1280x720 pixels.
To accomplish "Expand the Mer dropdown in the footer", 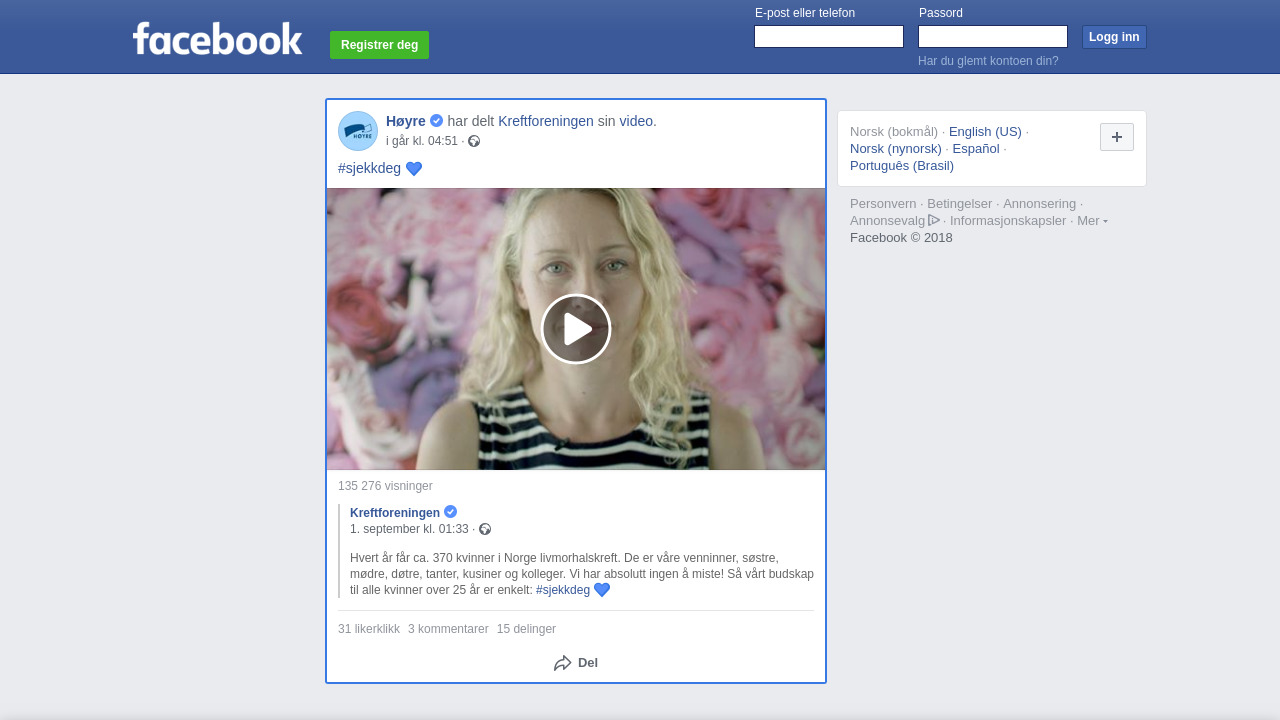I will 1092,221.
